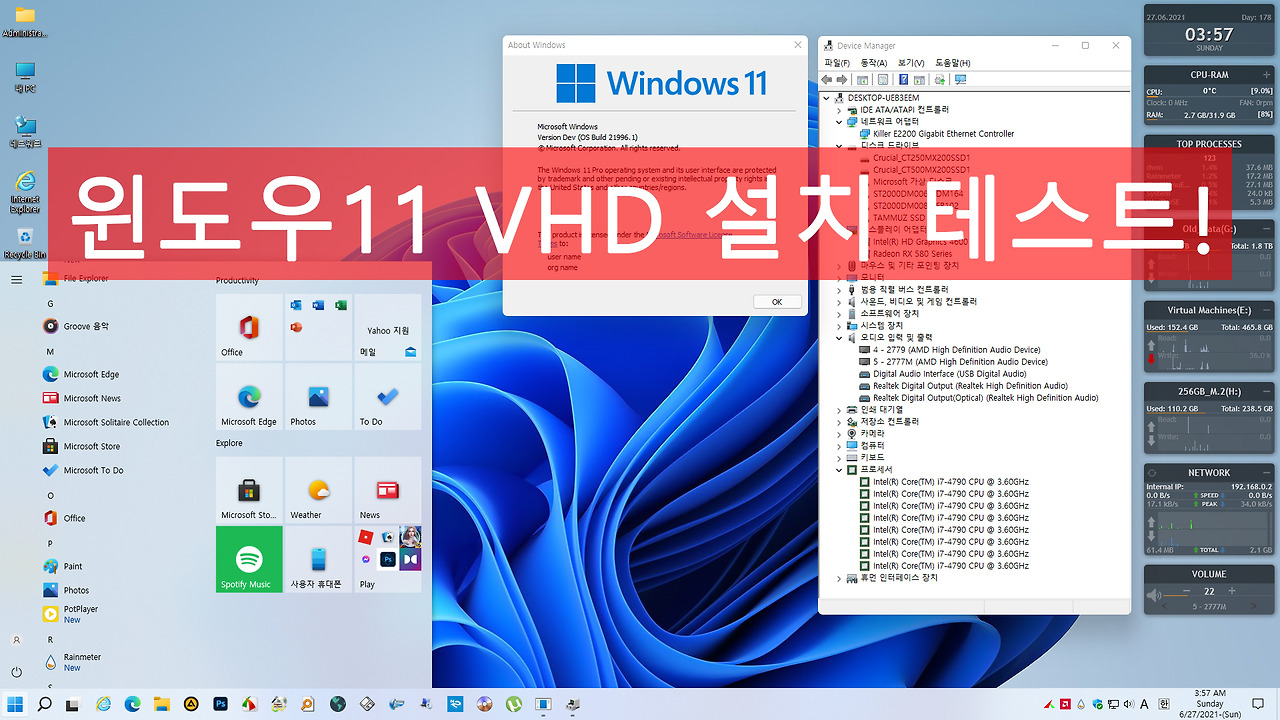Open the Photos tile
Viewport: 1280px width, 720px height.
pos(318,396)
